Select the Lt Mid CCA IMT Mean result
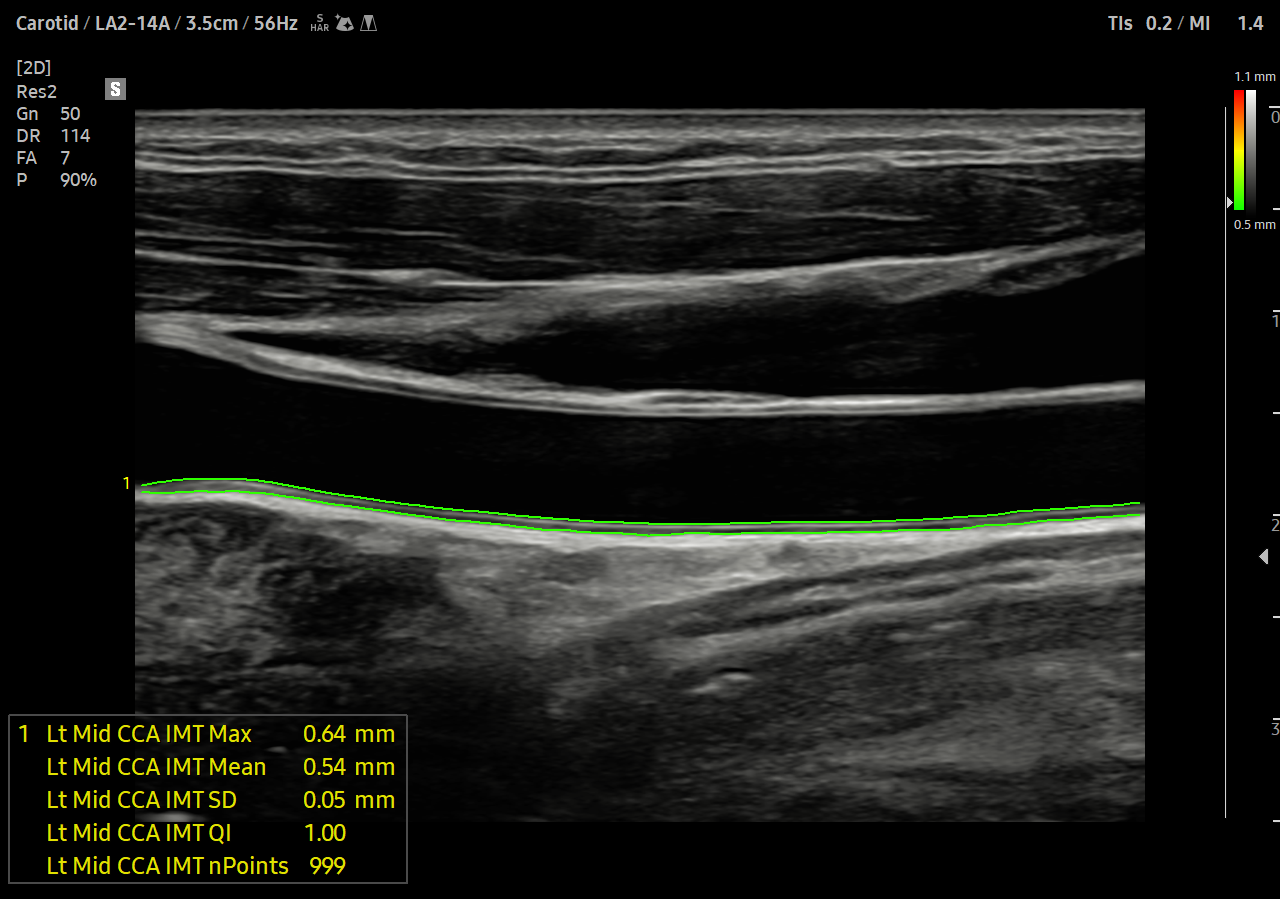Viewport: 1280px width, 899px height. pos(220,767)
